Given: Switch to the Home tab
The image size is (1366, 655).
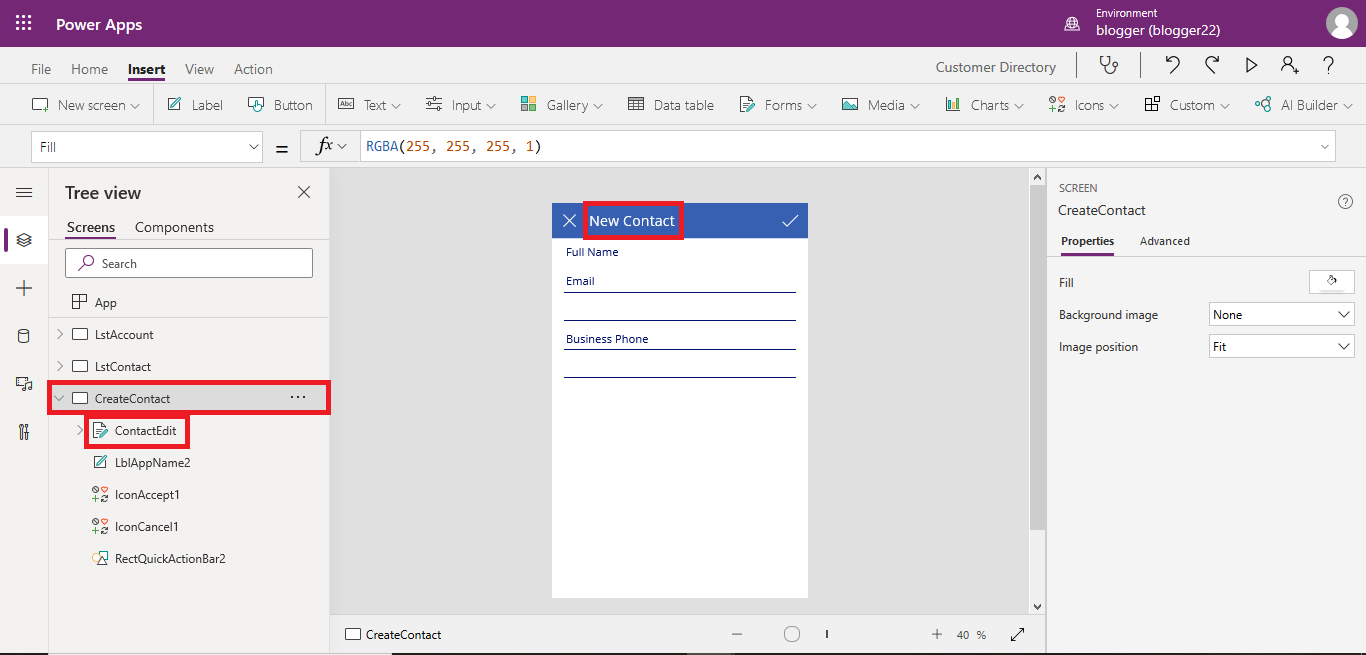Looking at the screenshot, I should [x=89, y=69].
